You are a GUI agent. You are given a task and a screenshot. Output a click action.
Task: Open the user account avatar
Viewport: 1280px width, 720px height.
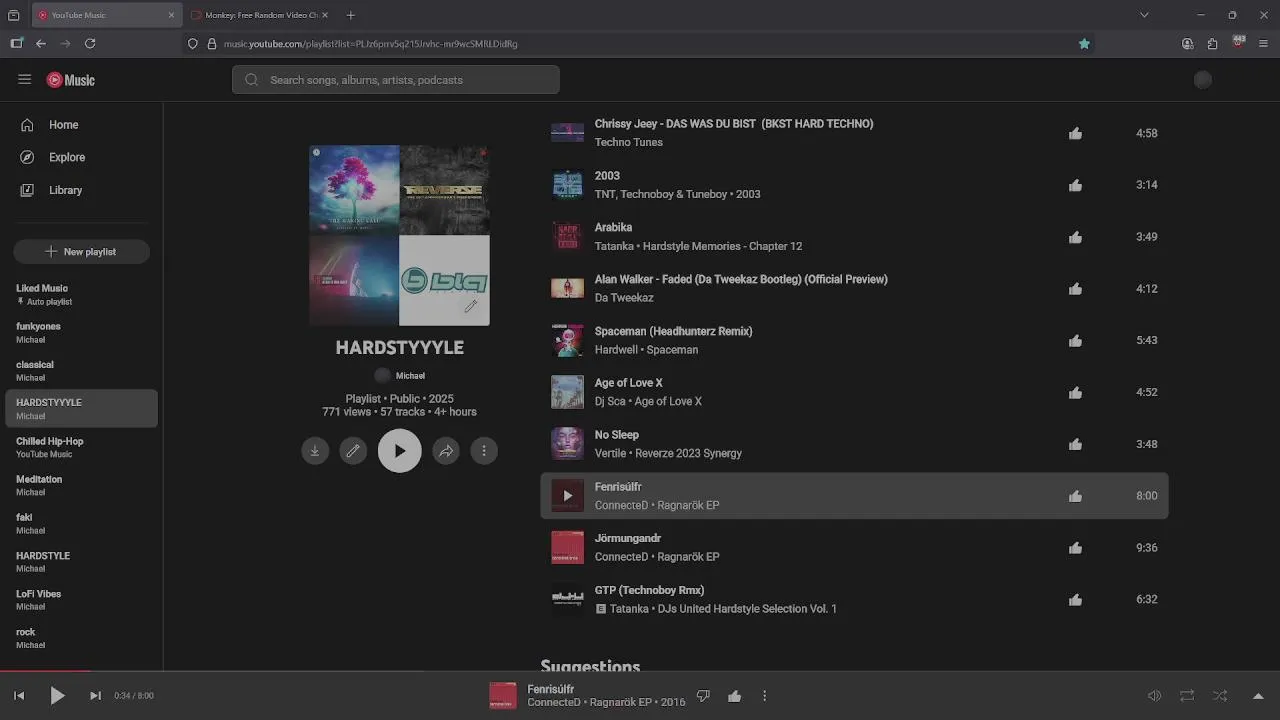pyautogui.click(x=1203, y=80)
